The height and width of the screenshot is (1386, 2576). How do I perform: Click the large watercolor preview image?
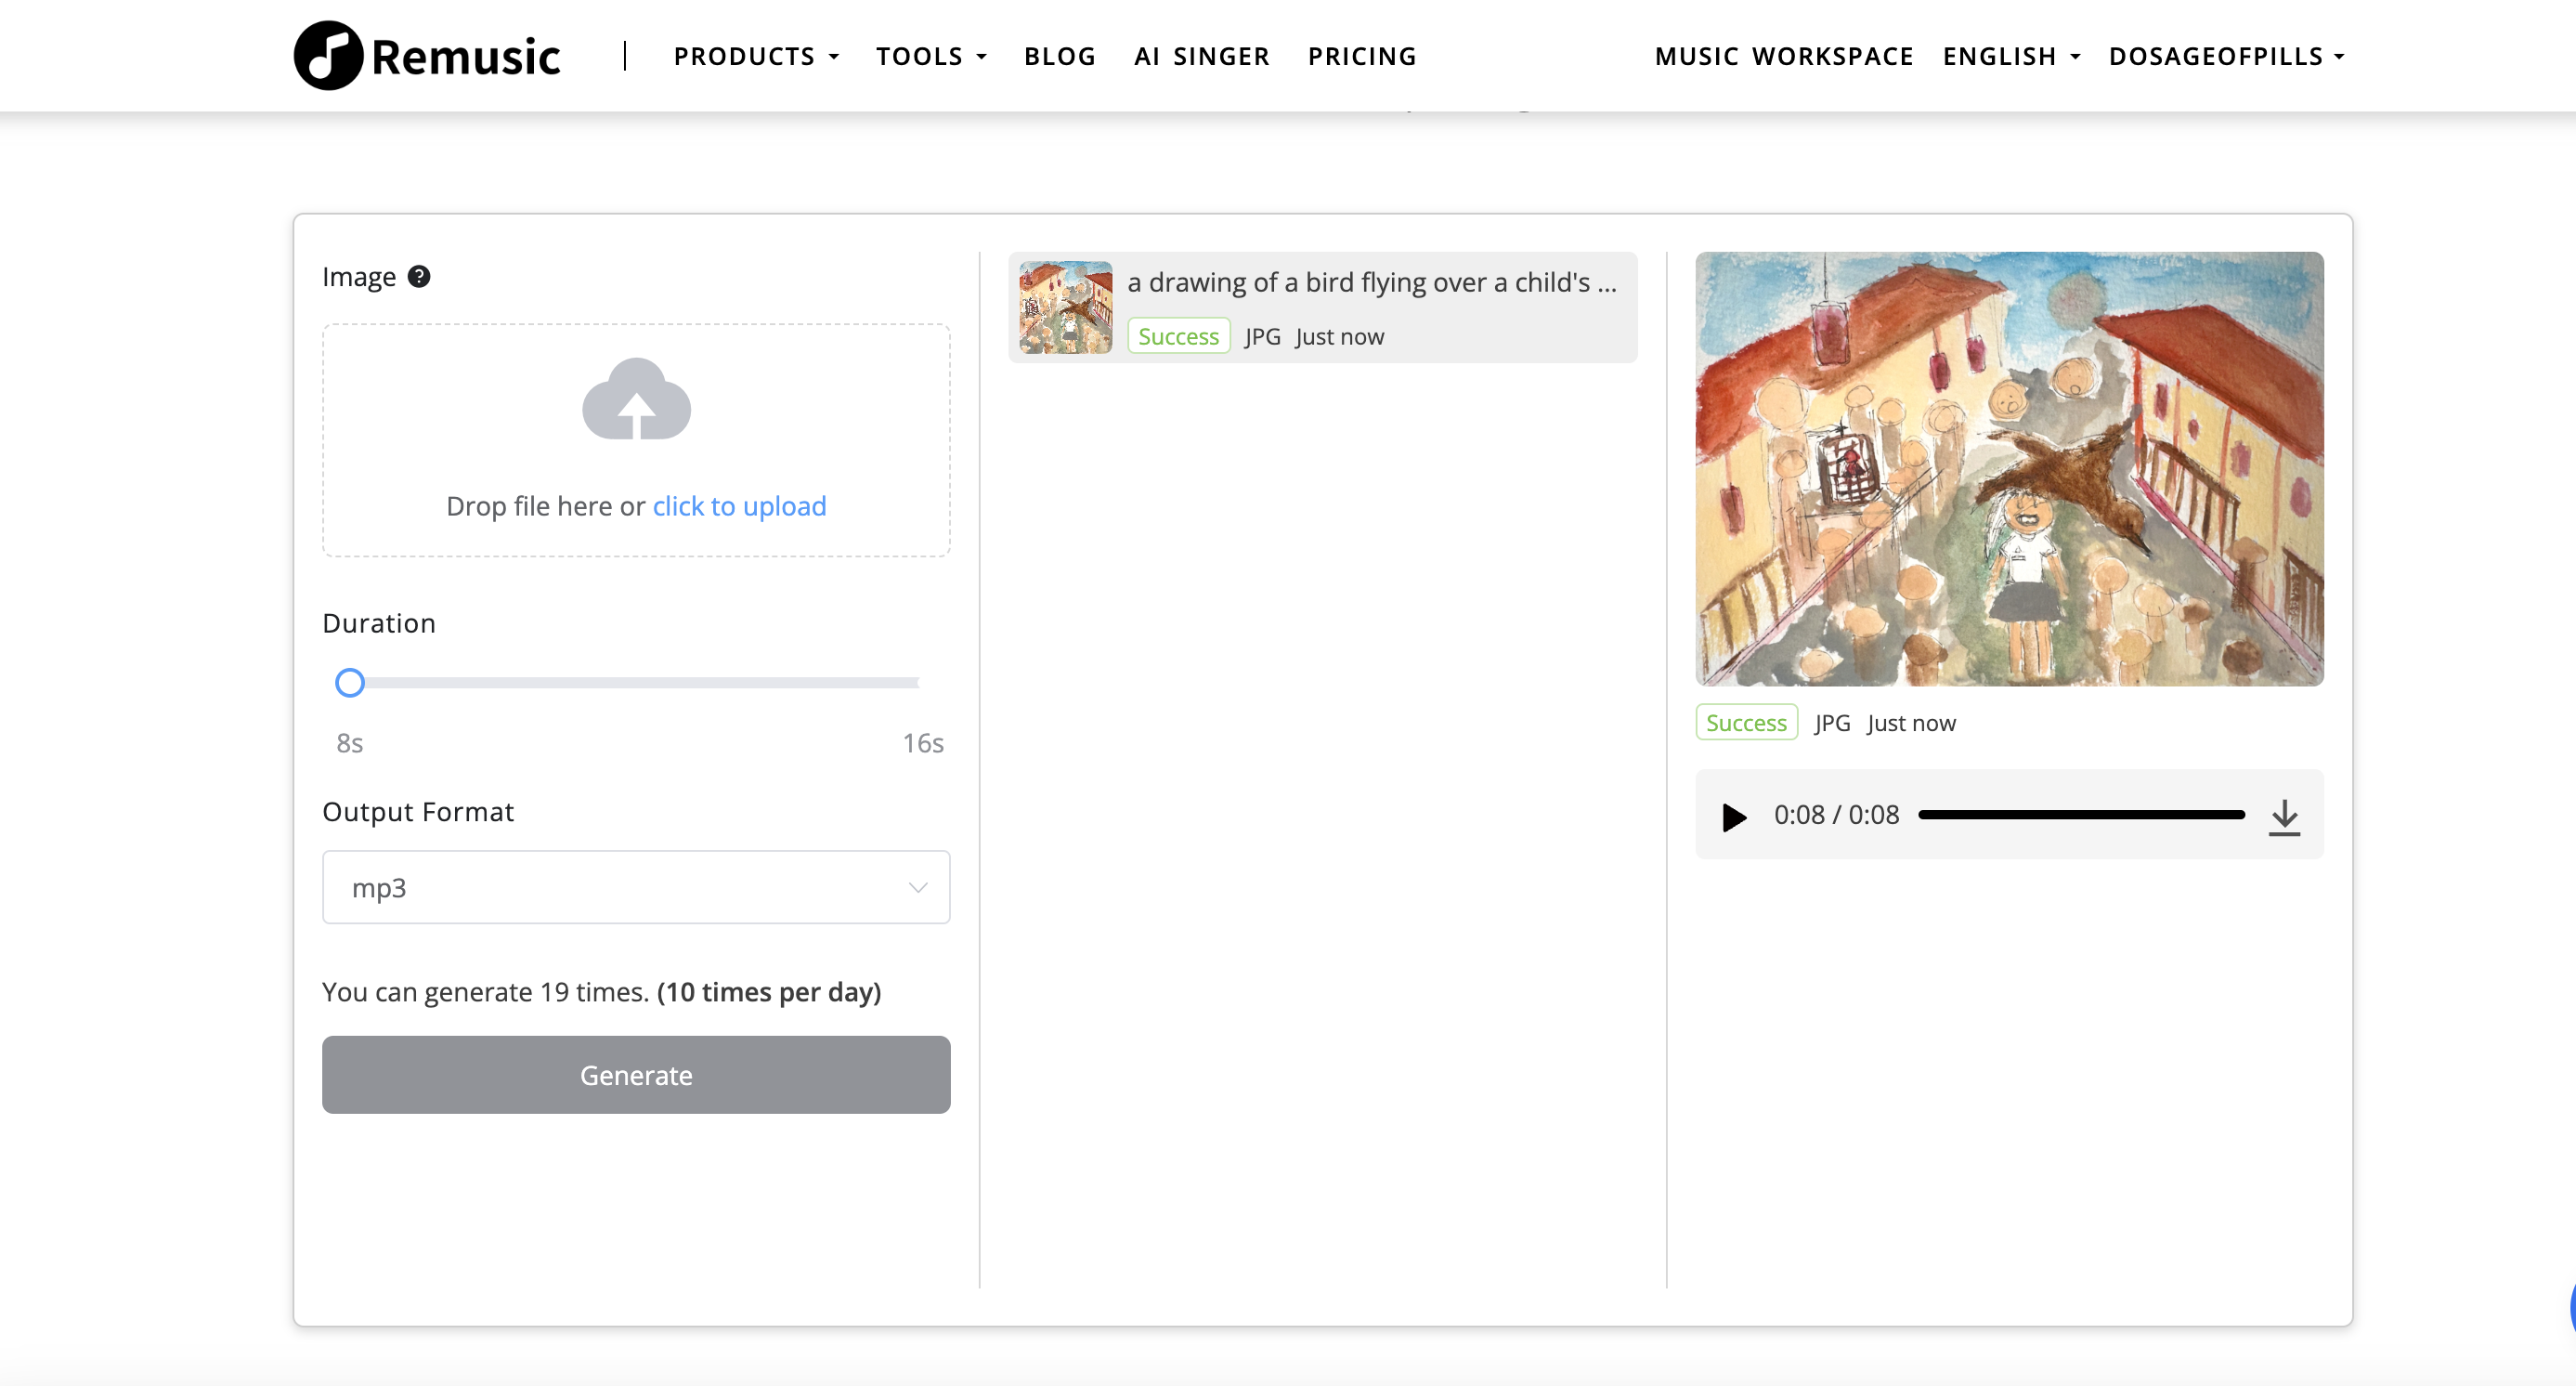(2008, 468)
